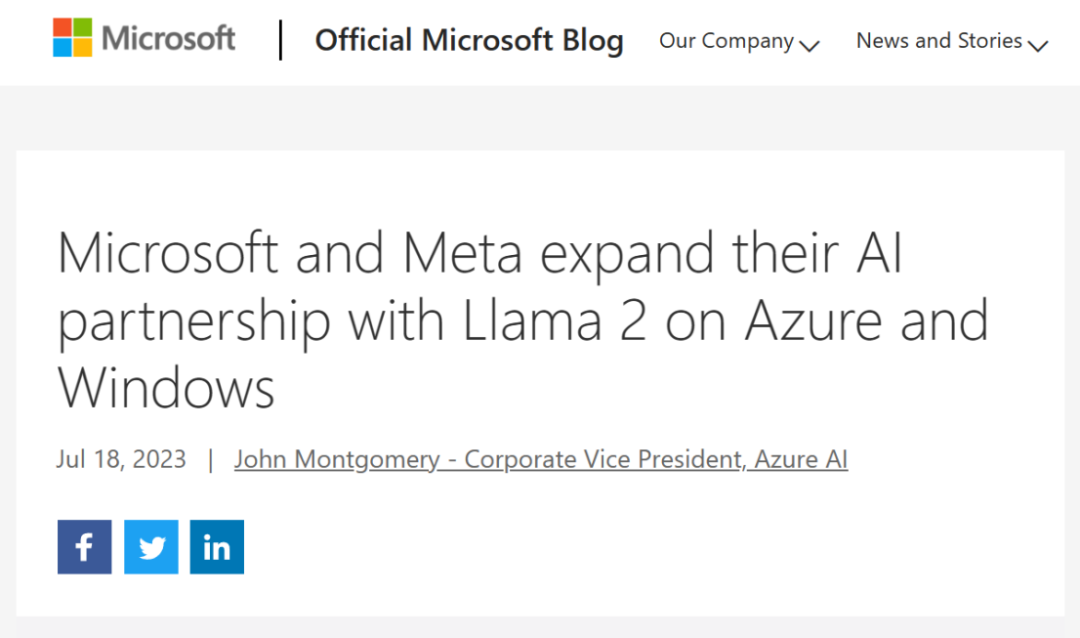
Task: Click the Jul 18, 2023 publish date
Action: coord(121,459)
